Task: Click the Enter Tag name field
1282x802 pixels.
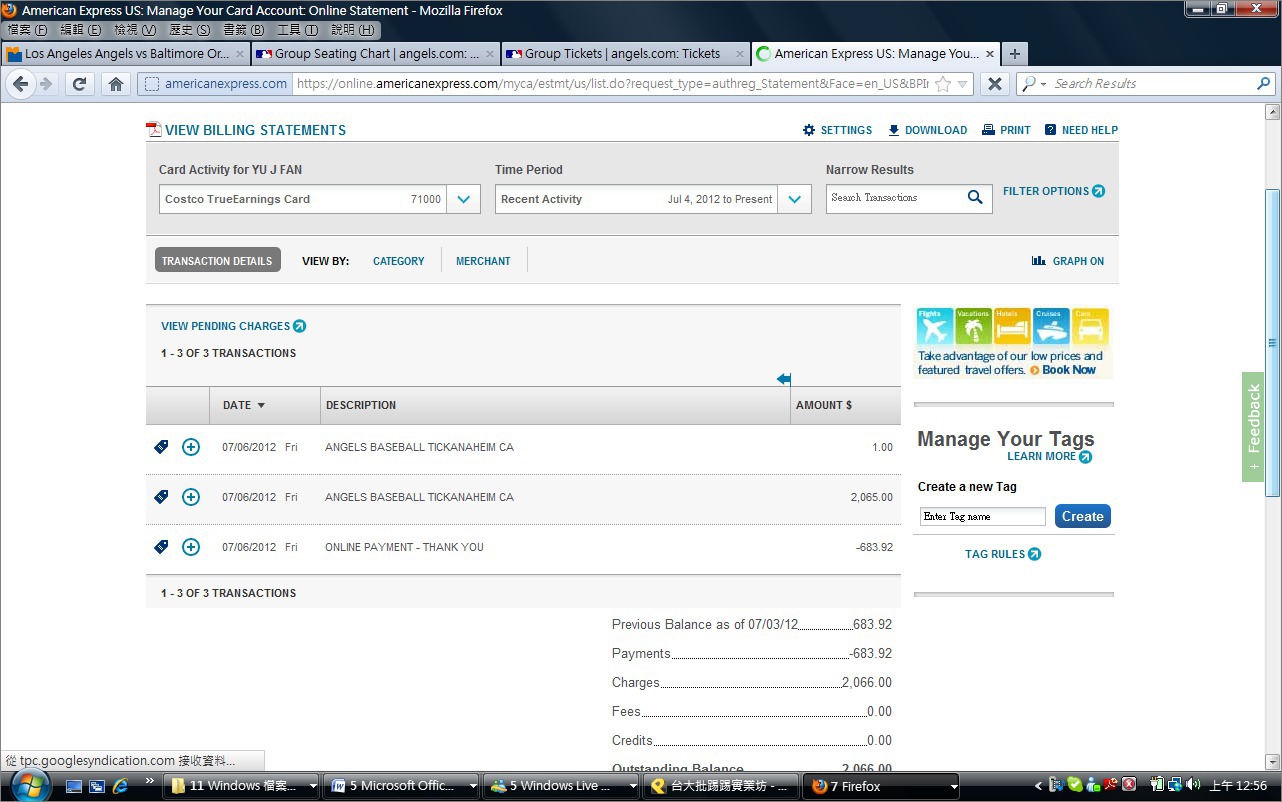Action: click(982, 516)
